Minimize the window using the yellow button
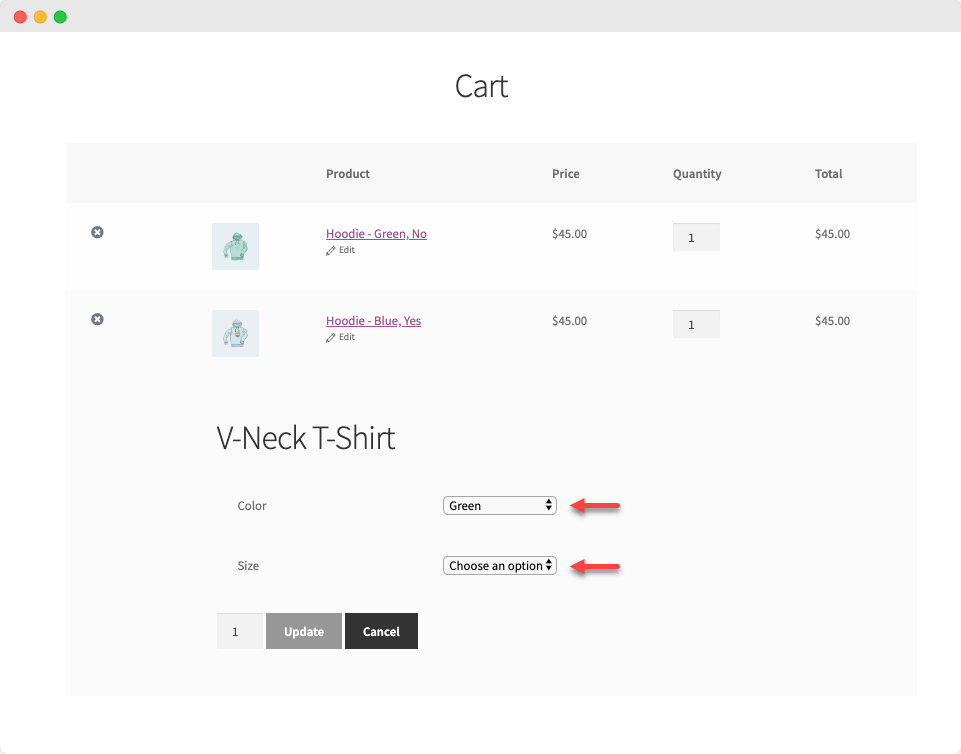Image resolution: width=961 pixels, height=754 pixels. coord(40,17)
